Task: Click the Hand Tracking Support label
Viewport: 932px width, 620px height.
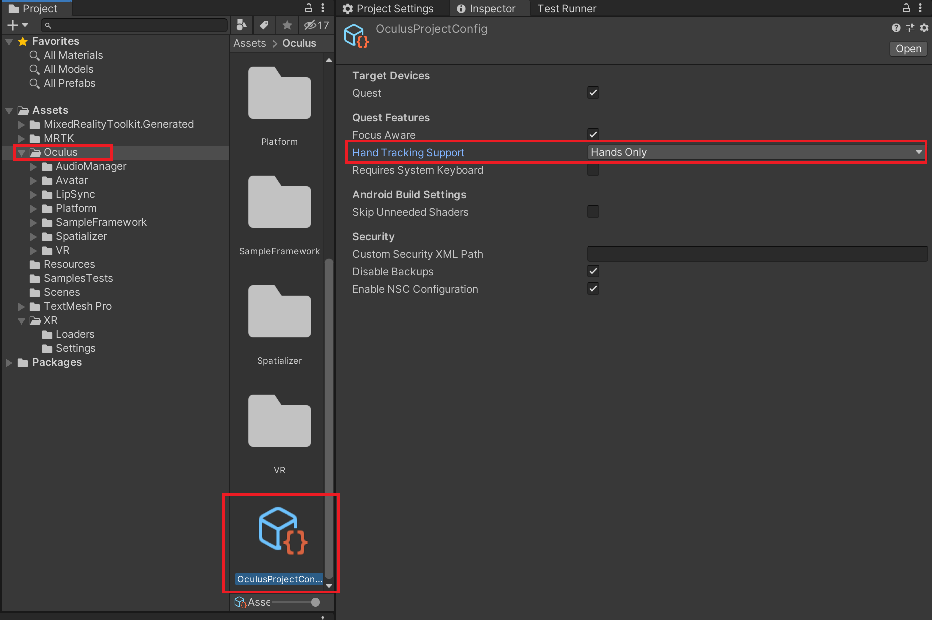Action: pyautogui.click(x=408, y=152)
